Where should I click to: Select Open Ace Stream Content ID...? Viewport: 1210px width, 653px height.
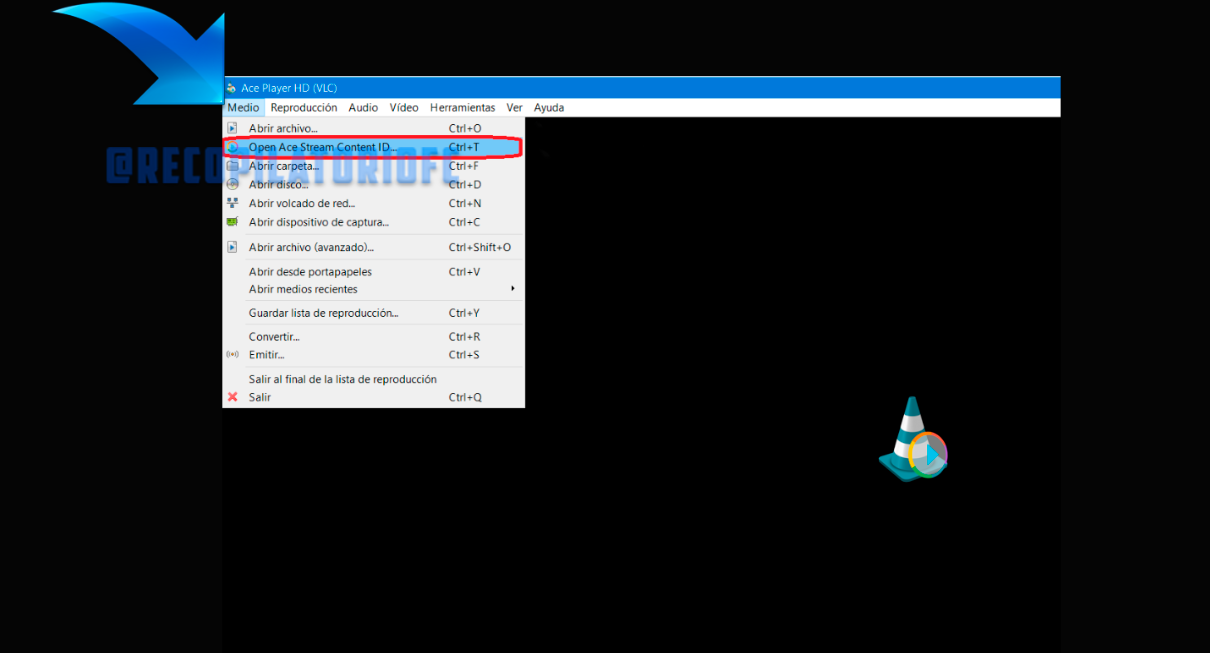[x=373, y=147]
